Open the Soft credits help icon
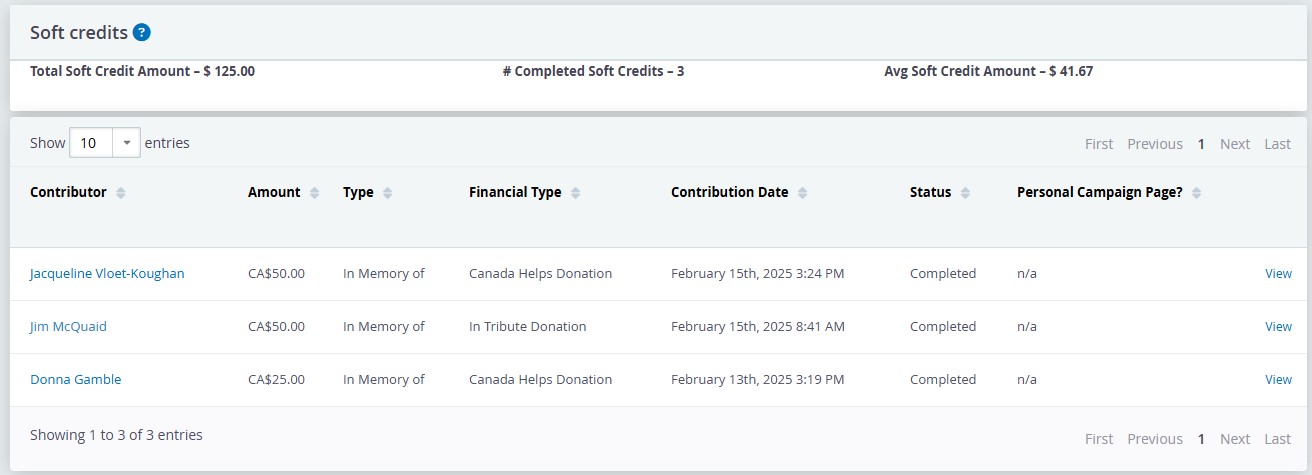The height and width of the screenshot is (475, 1312). [x=142, y=33]
